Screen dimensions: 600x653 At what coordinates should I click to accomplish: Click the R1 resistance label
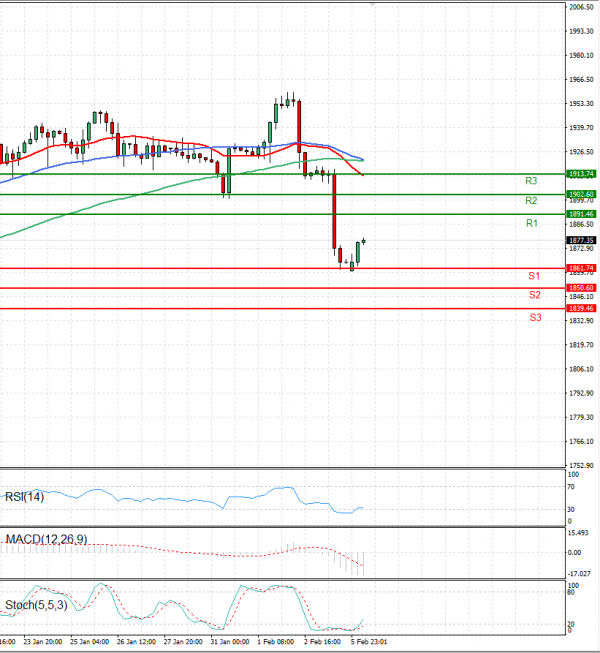533,224
